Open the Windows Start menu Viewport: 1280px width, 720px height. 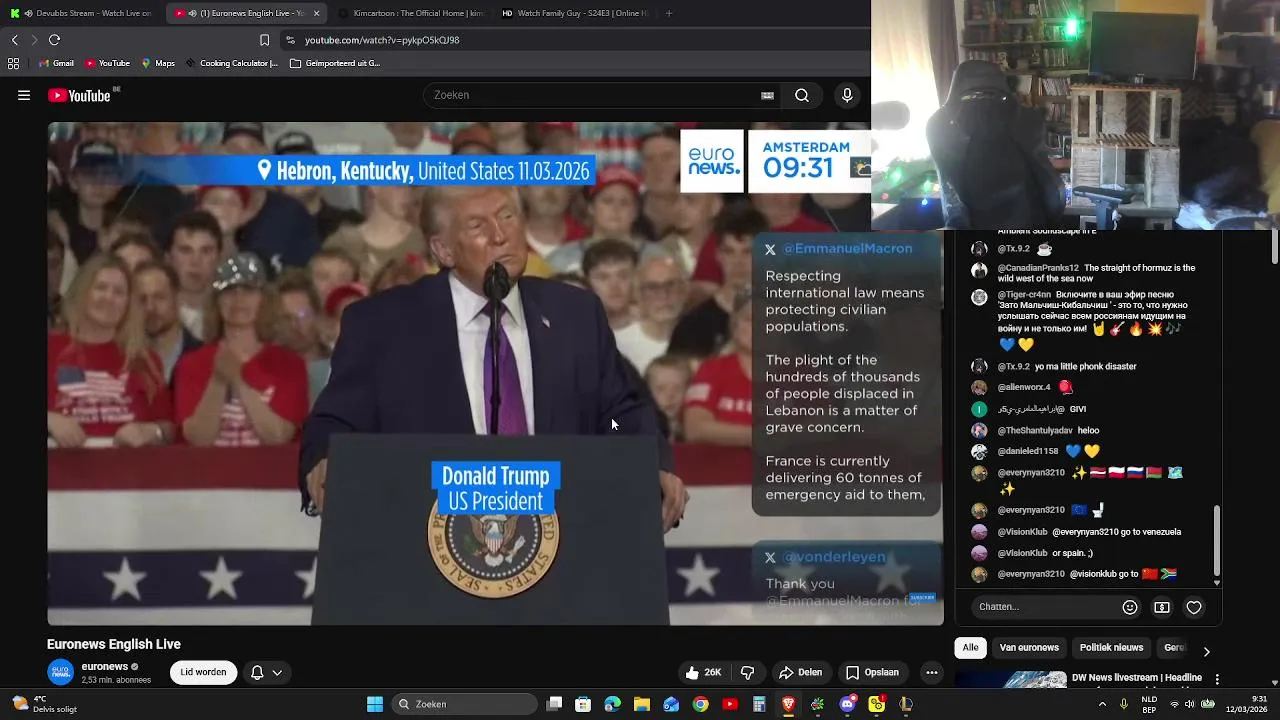pos(375,704)
